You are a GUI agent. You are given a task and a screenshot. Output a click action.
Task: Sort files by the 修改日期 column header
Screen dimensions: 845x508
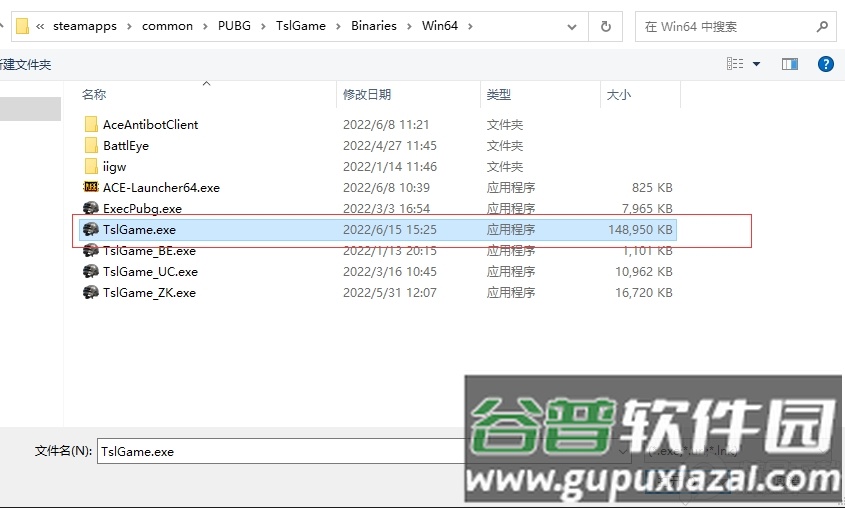click(x=367, y=95)
